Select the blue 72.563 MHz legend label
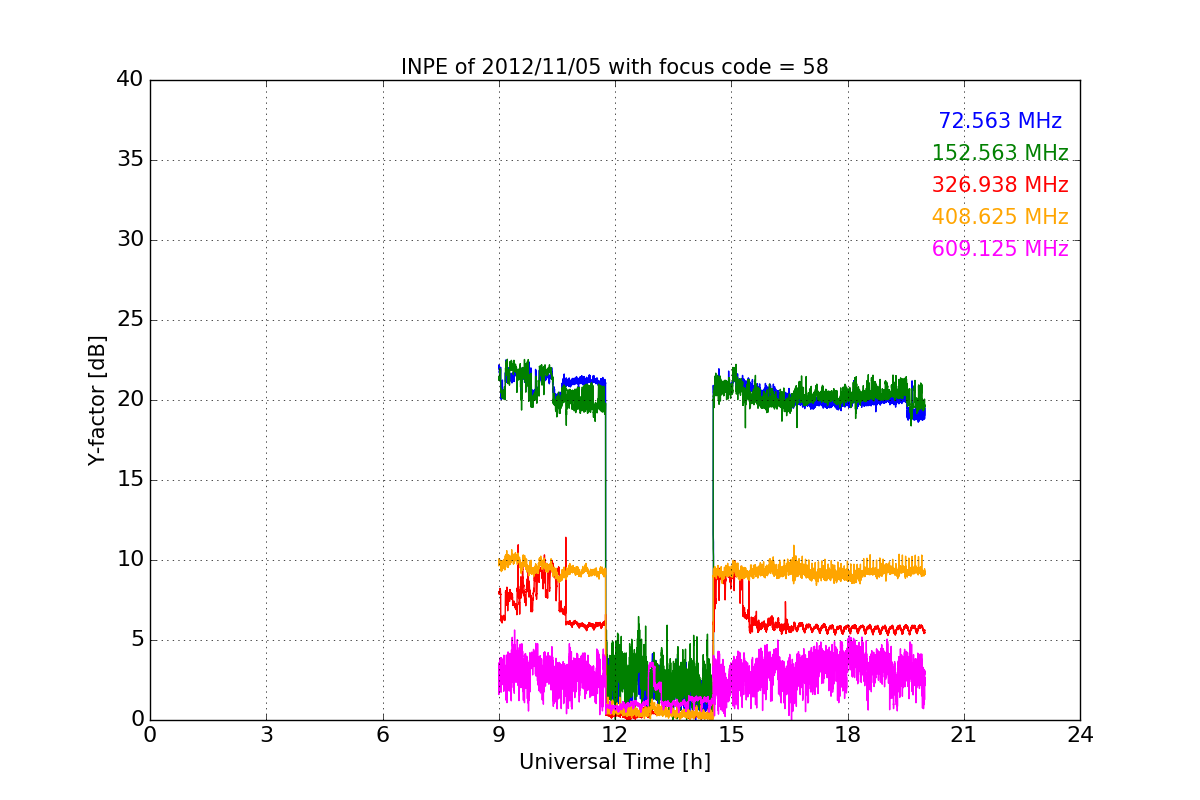This screenshot has width=1200, height=800. 1000,121
